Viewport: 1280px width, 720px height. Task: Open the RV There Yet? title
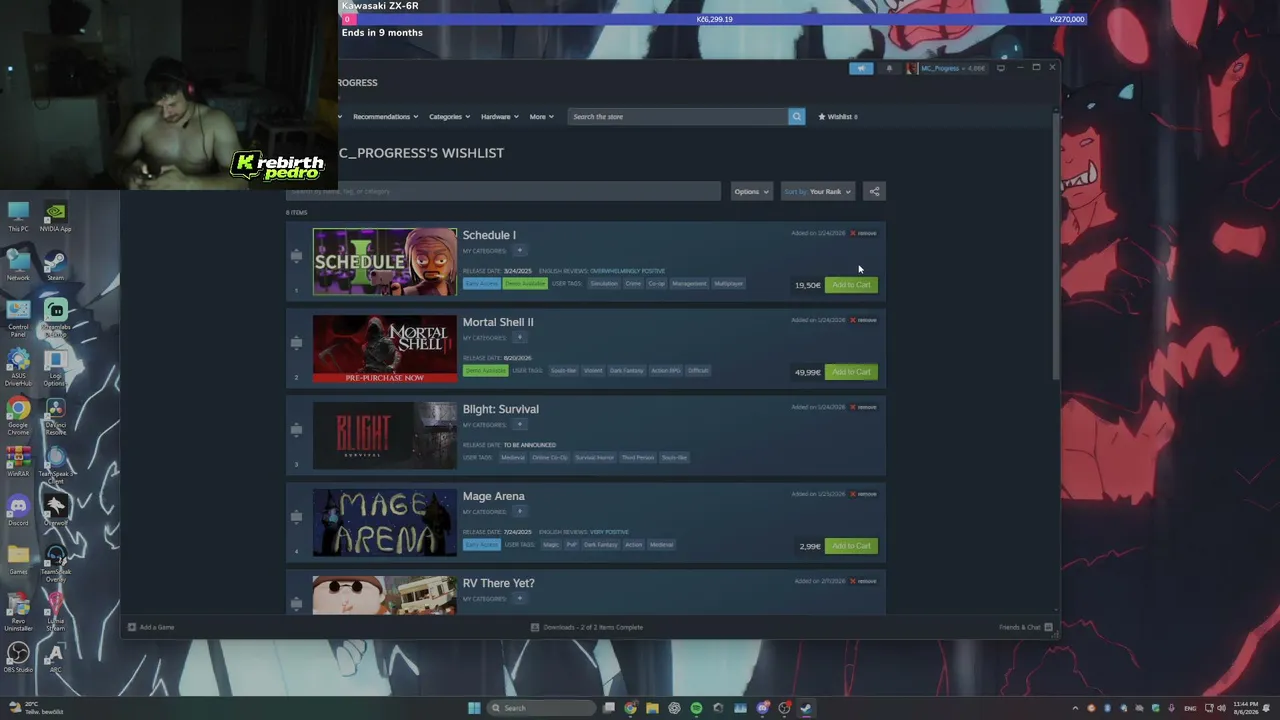tap(498, 583)
